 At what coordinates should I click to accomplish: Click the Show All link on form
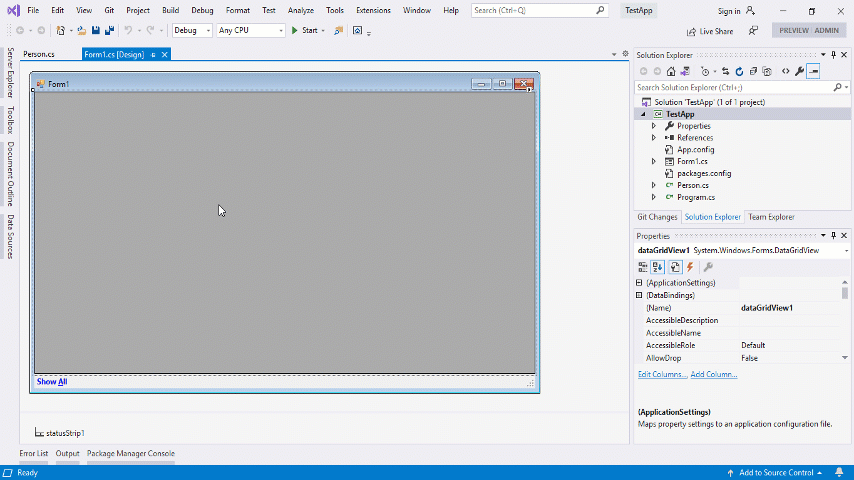click(52, 382)
